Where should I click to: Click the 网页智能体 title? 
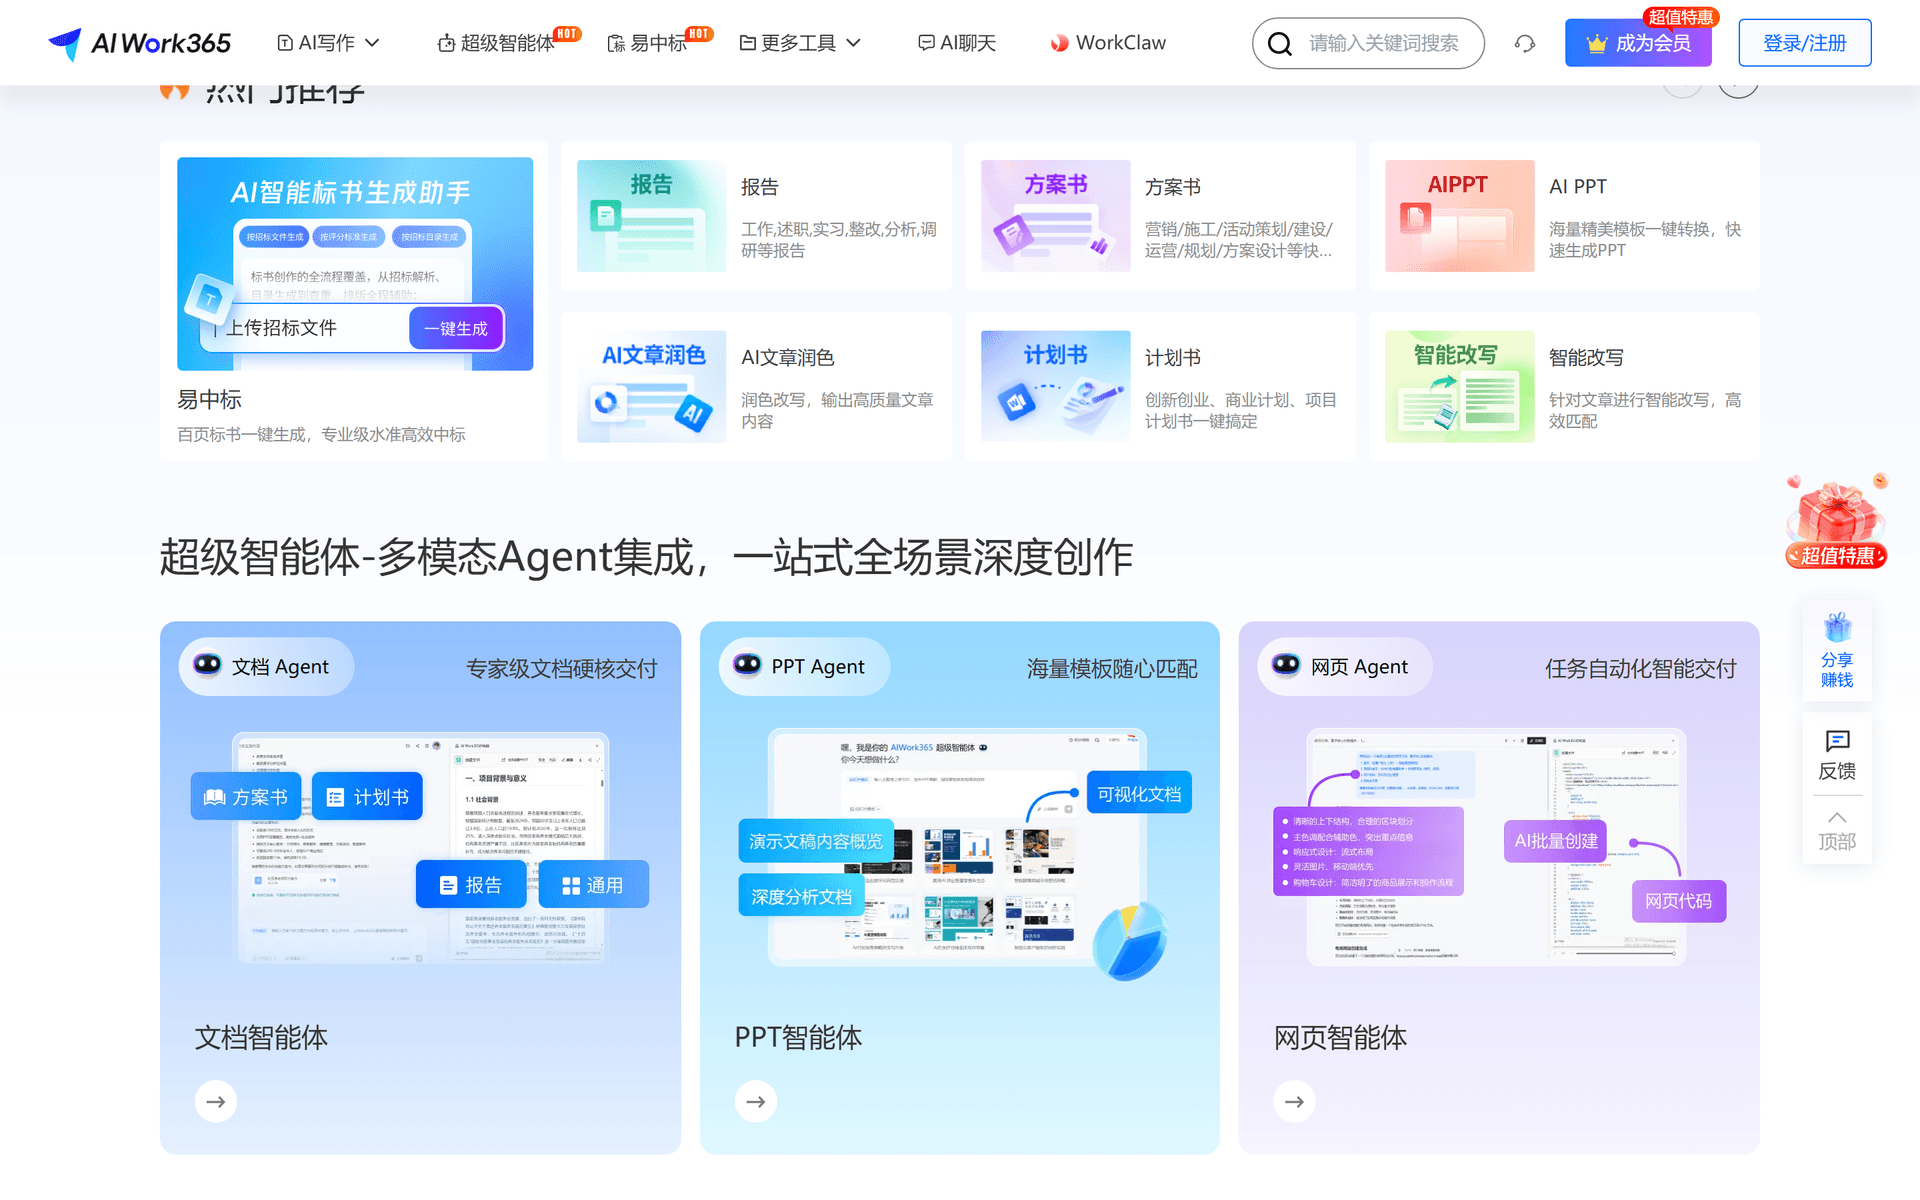click(1340, 1037)
